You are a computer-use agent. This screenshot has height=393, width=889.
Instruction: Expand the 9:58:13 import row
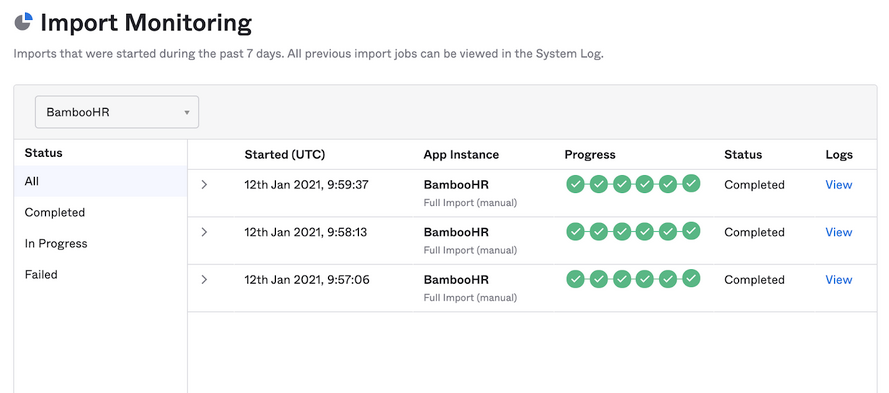[x=204, y=232]
